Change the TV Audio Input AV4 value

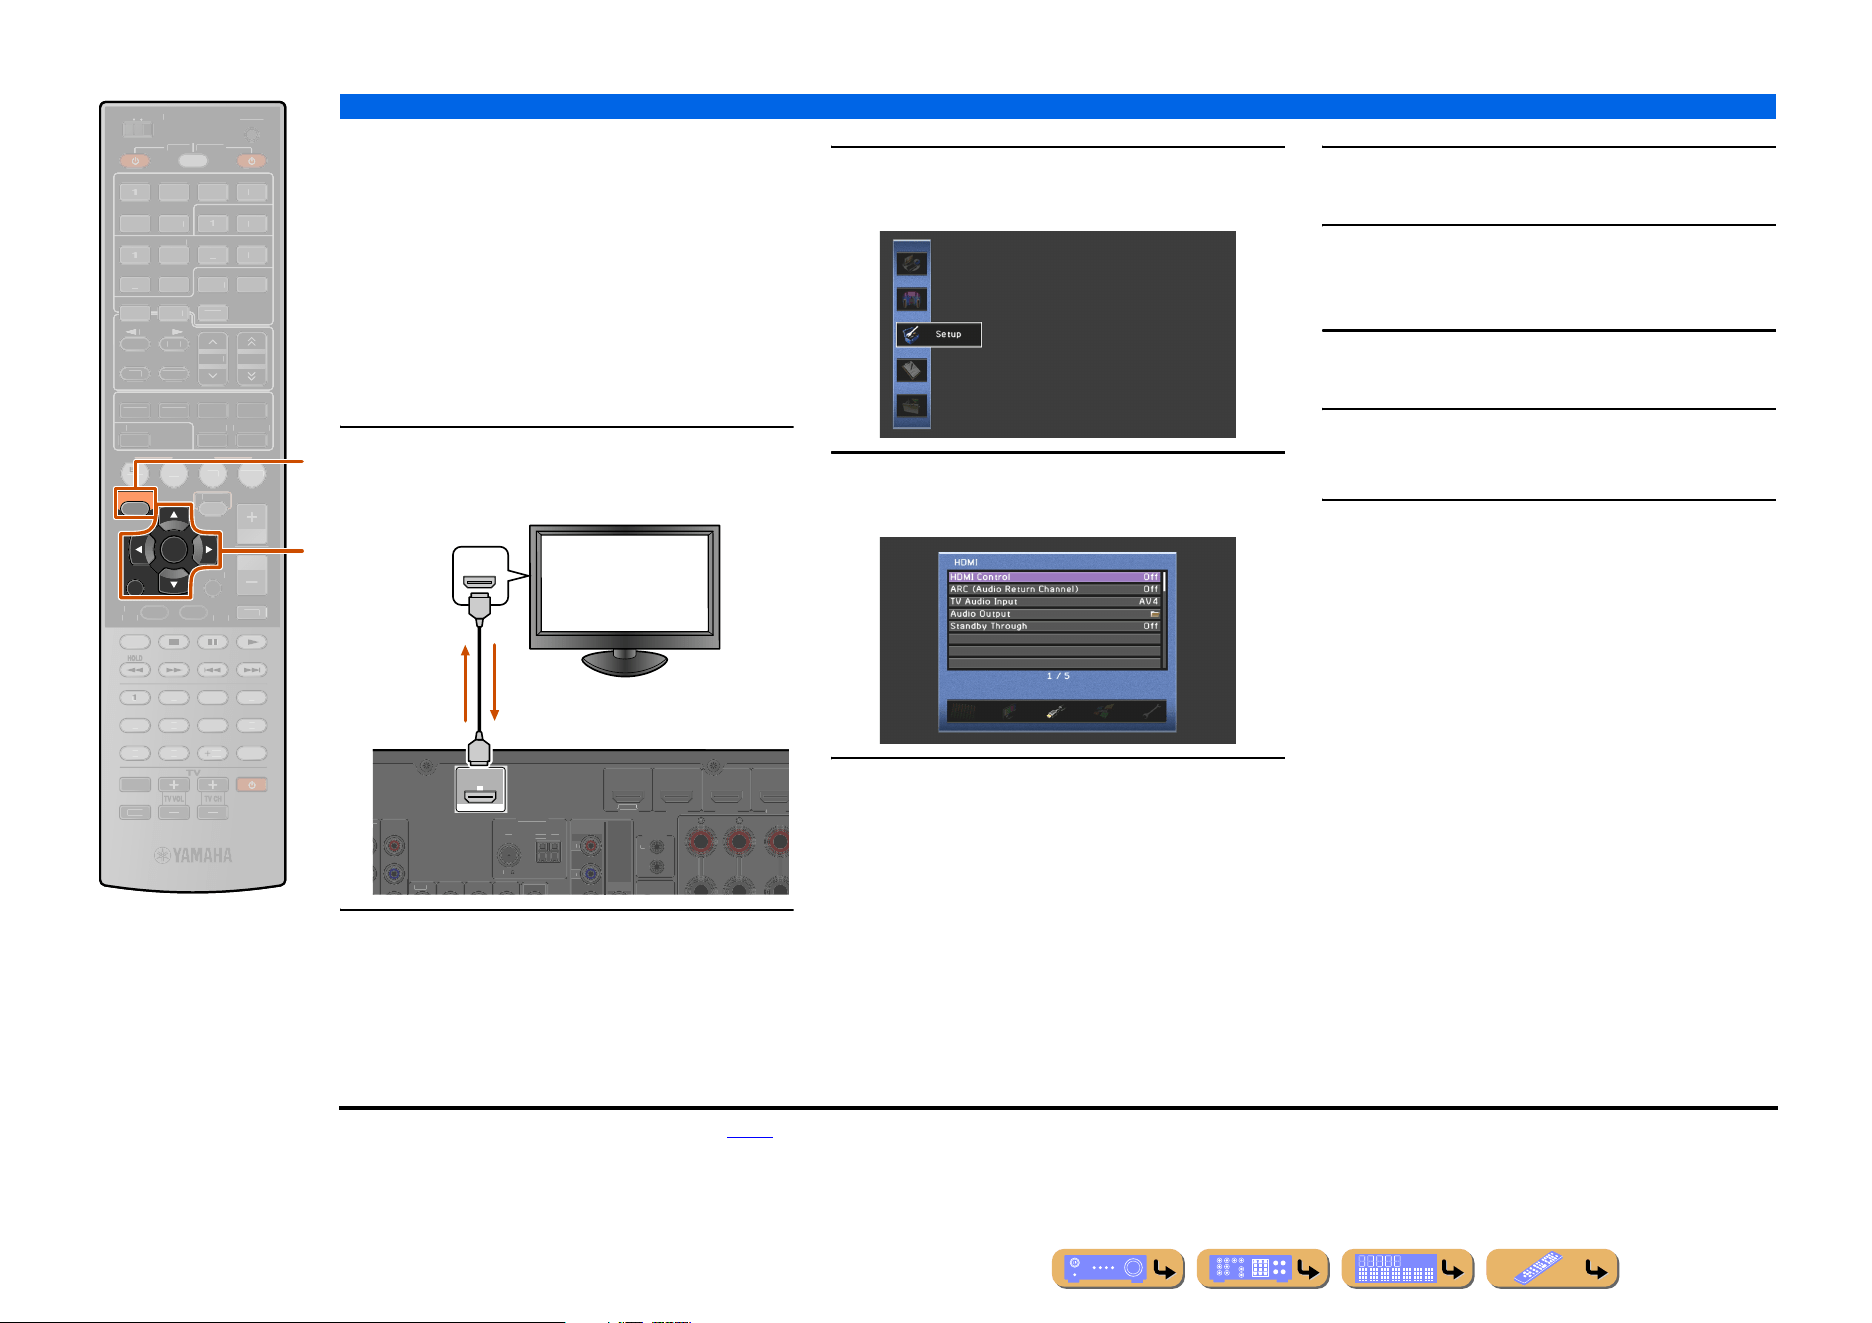pyautogui.click(x=1054, y=602)
